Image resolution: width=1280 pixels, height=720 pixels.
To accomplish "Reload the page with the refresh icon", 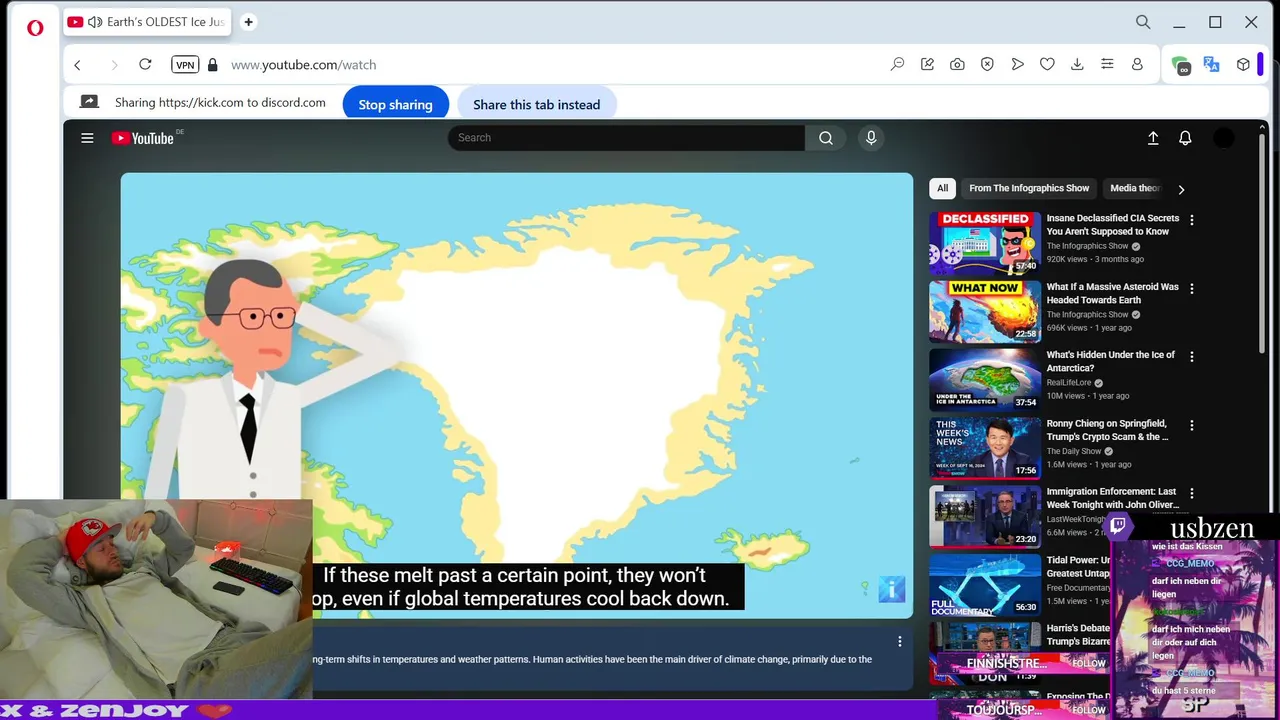I will click(x=145, y=64).
